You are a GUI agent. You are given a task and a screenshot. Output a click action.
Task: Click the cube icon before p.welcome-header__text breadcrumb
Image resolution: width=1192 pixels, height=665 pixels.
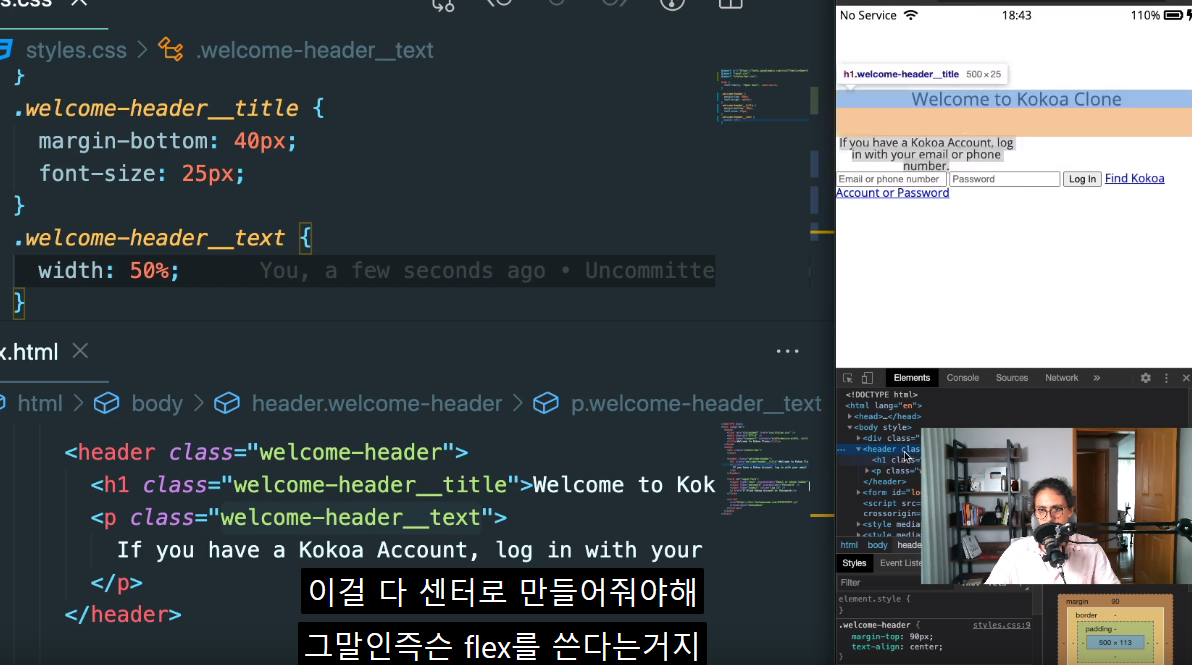pos(546,403)
